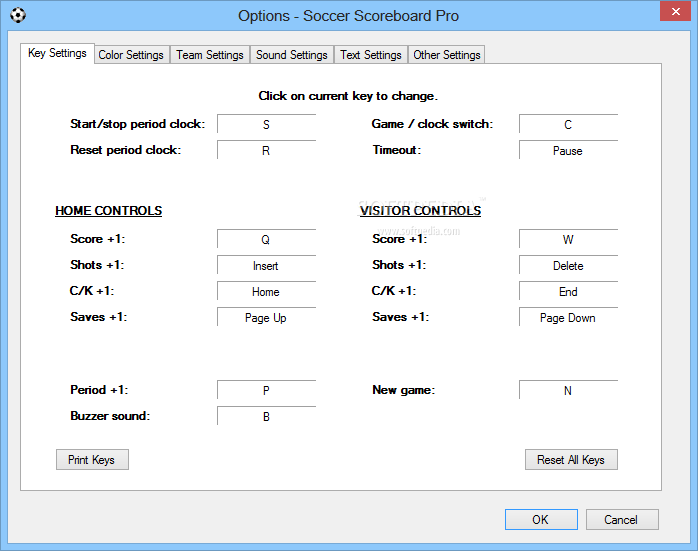Close the Options dialog window

675,11
